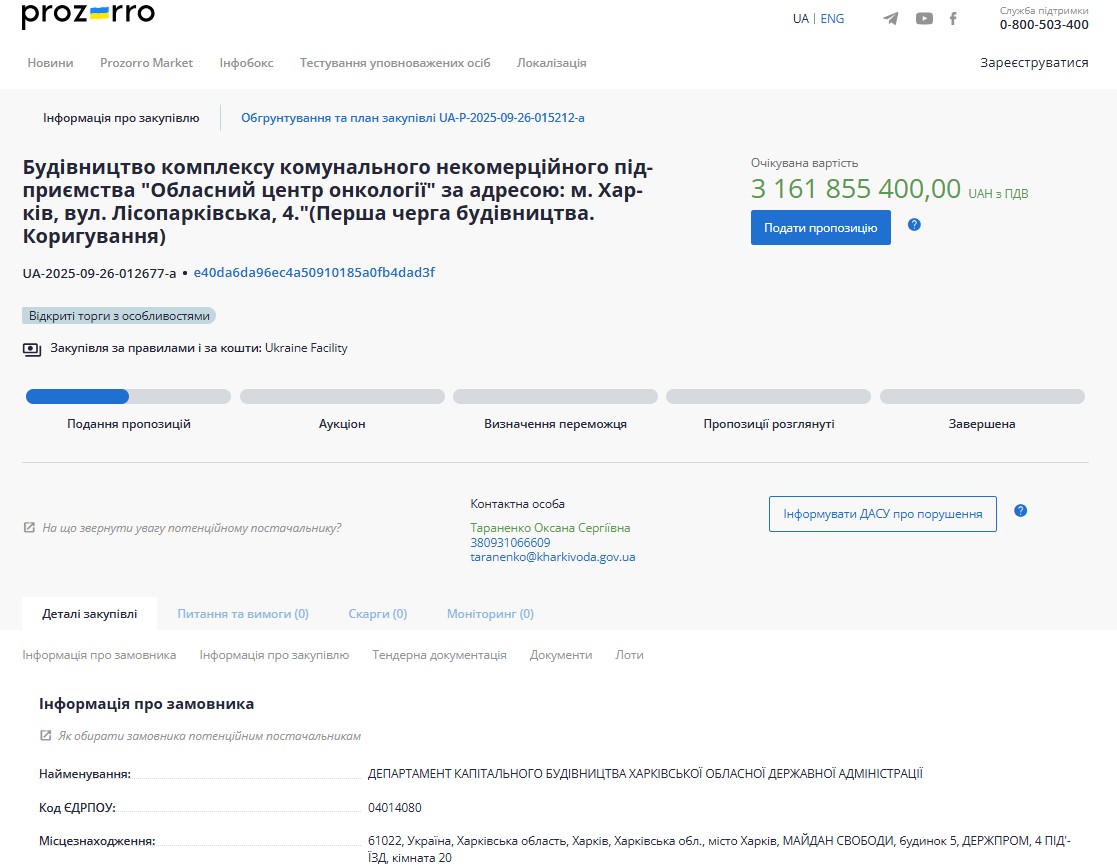
Task: Click contact email taranenko@kharkivoda.gov.ua
Action: (552, 557)
